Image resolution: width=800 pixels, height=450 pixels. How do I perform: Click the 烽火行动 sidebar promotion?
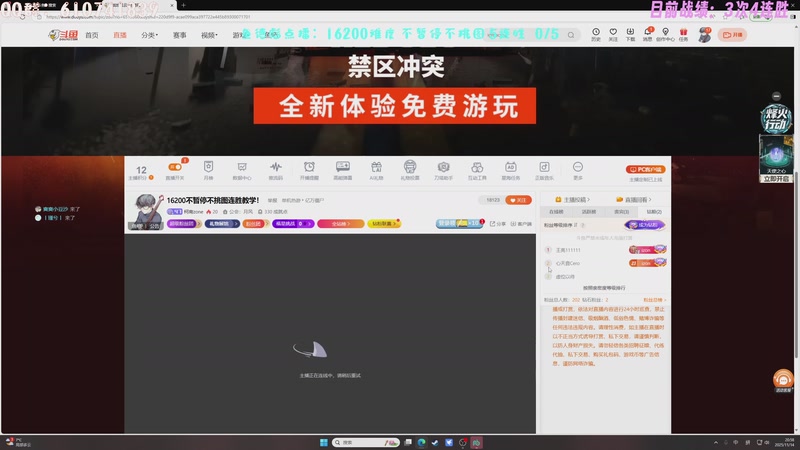point(776,119)
